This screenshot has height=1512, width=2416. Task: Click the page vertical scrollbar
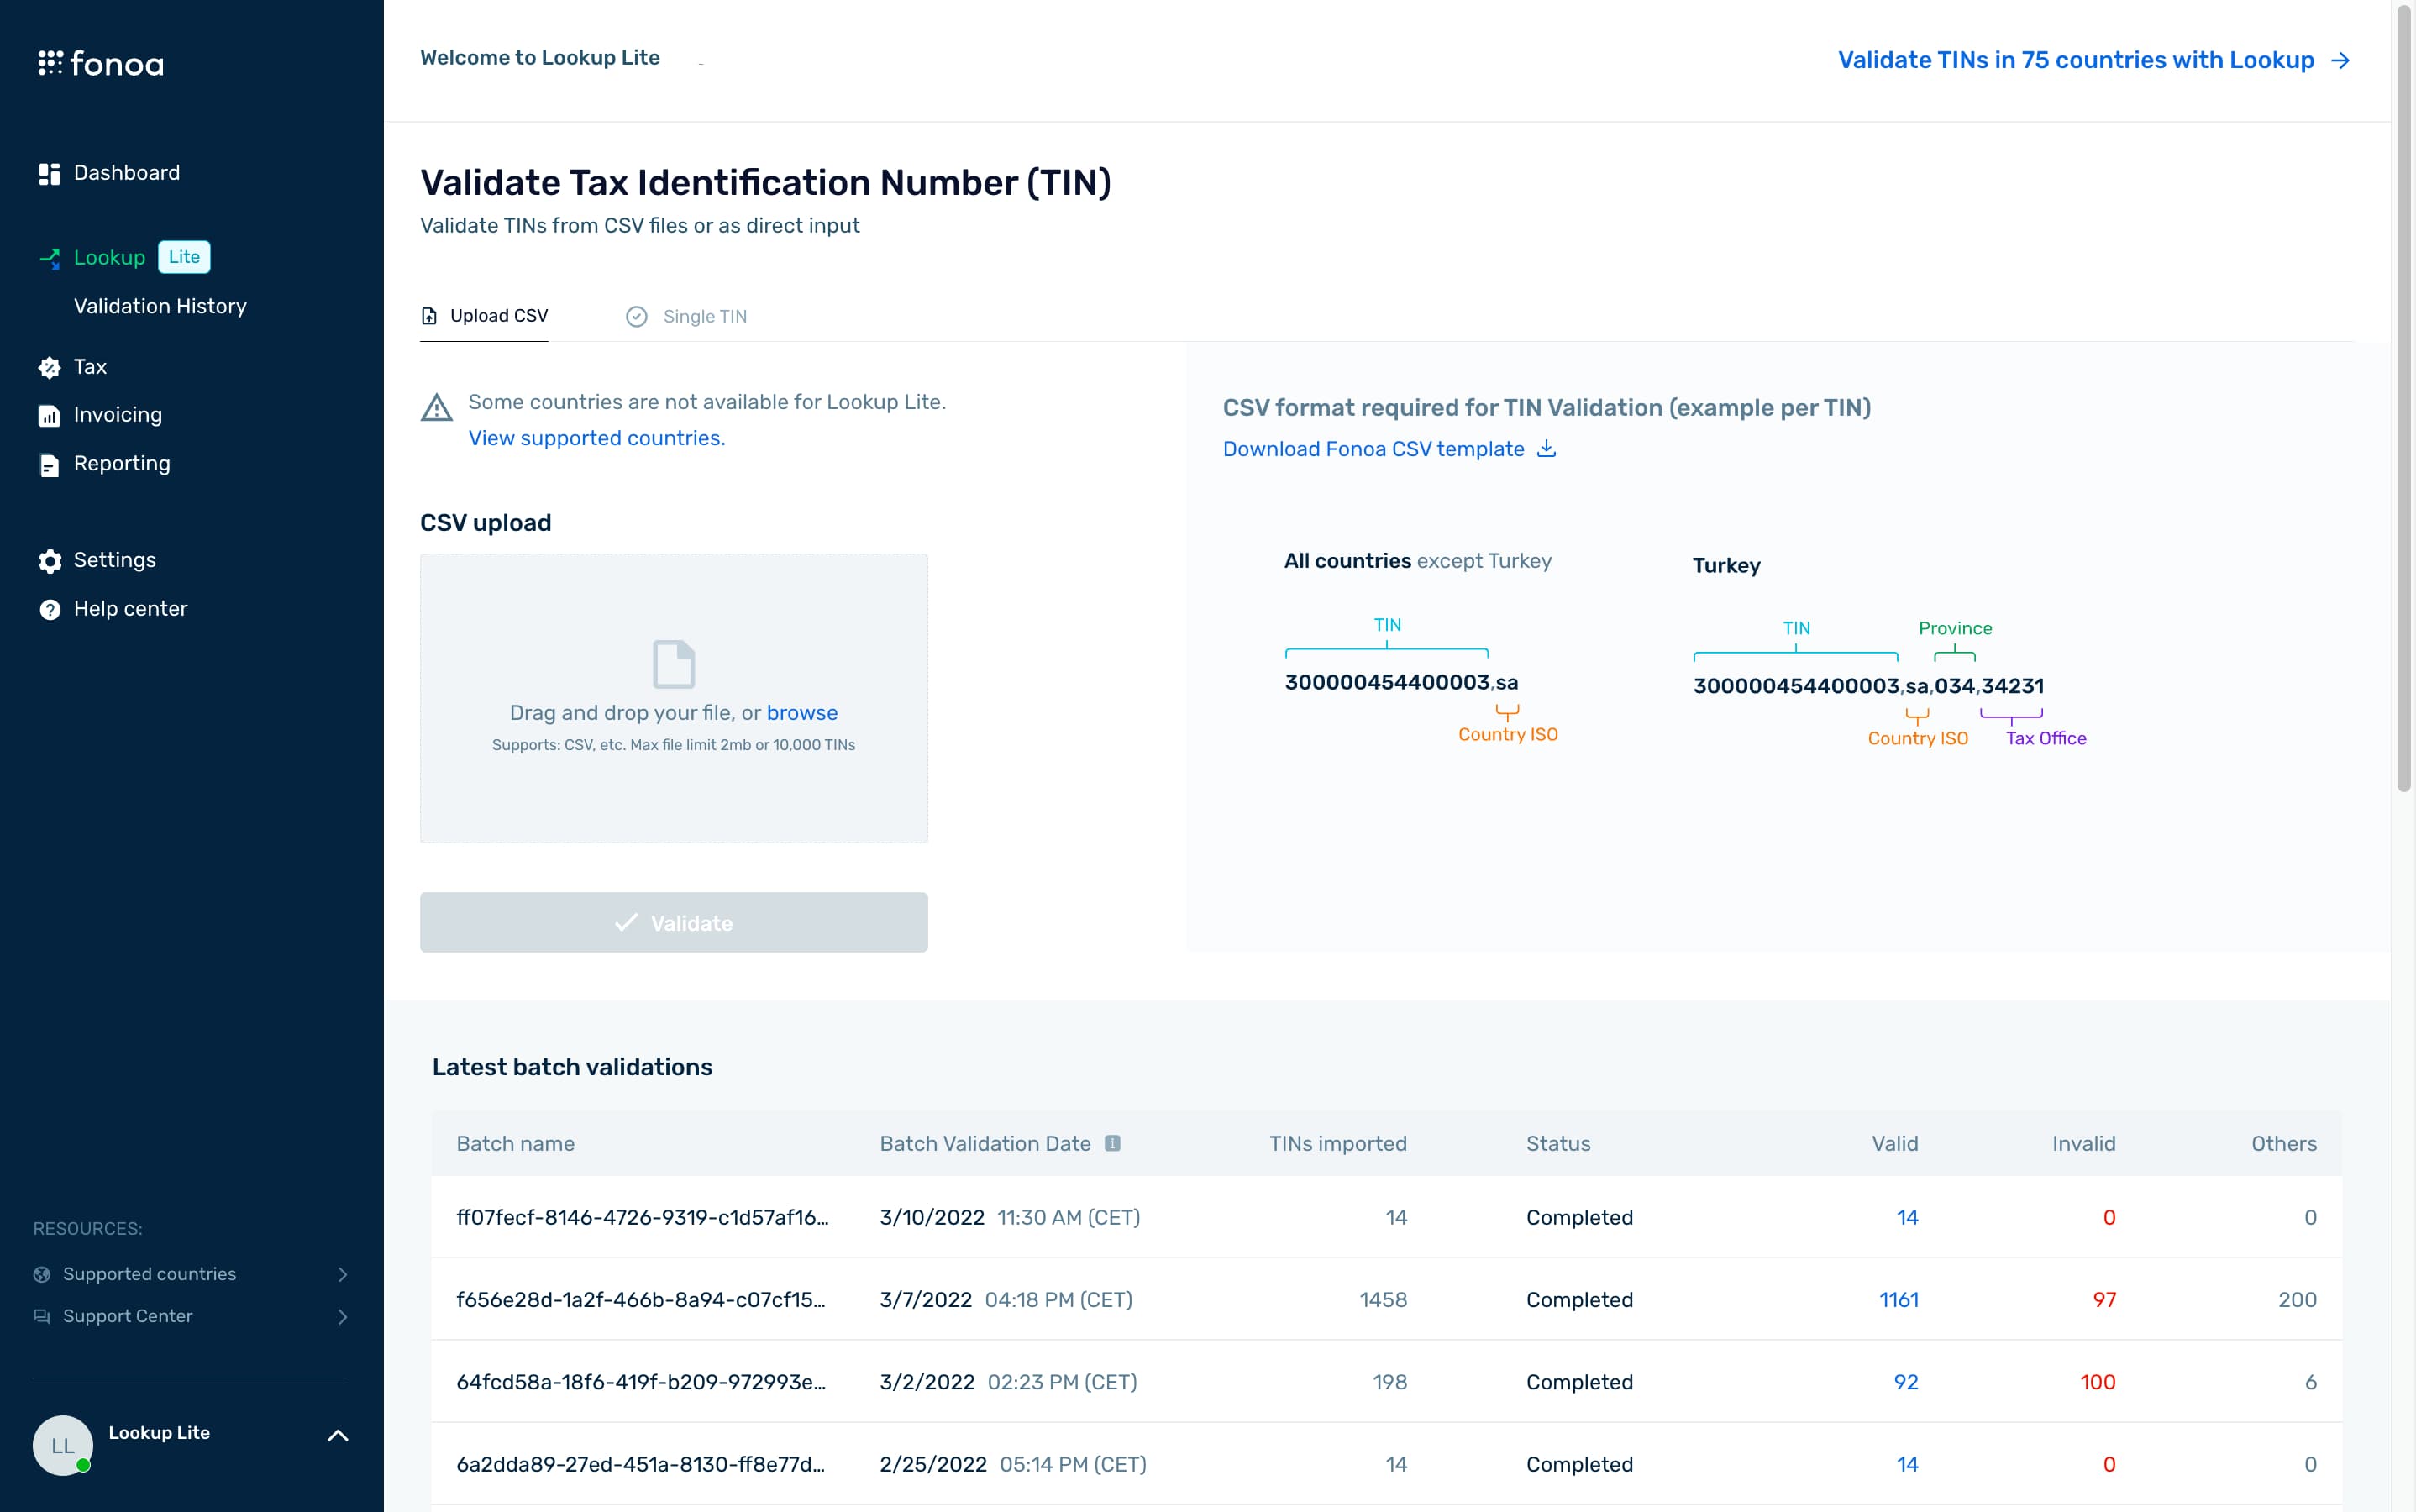point(2404,400)
